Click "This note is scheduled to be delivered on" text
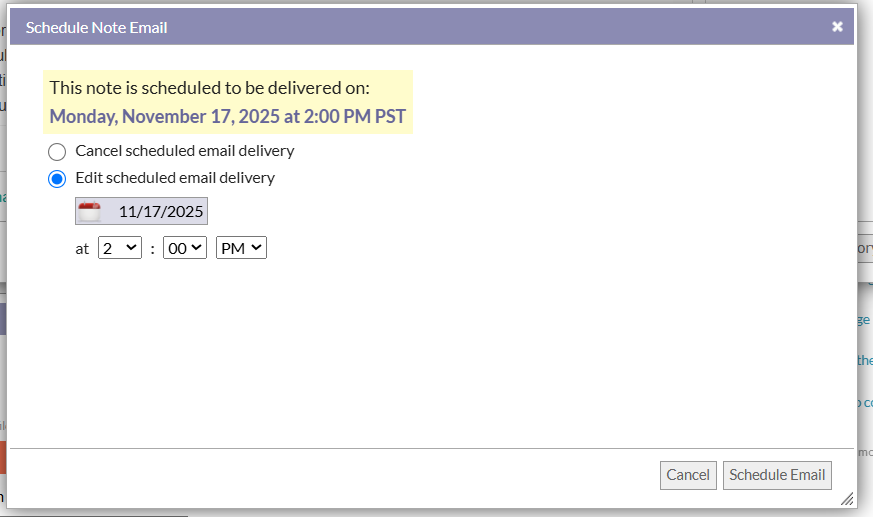 (209, 88)
